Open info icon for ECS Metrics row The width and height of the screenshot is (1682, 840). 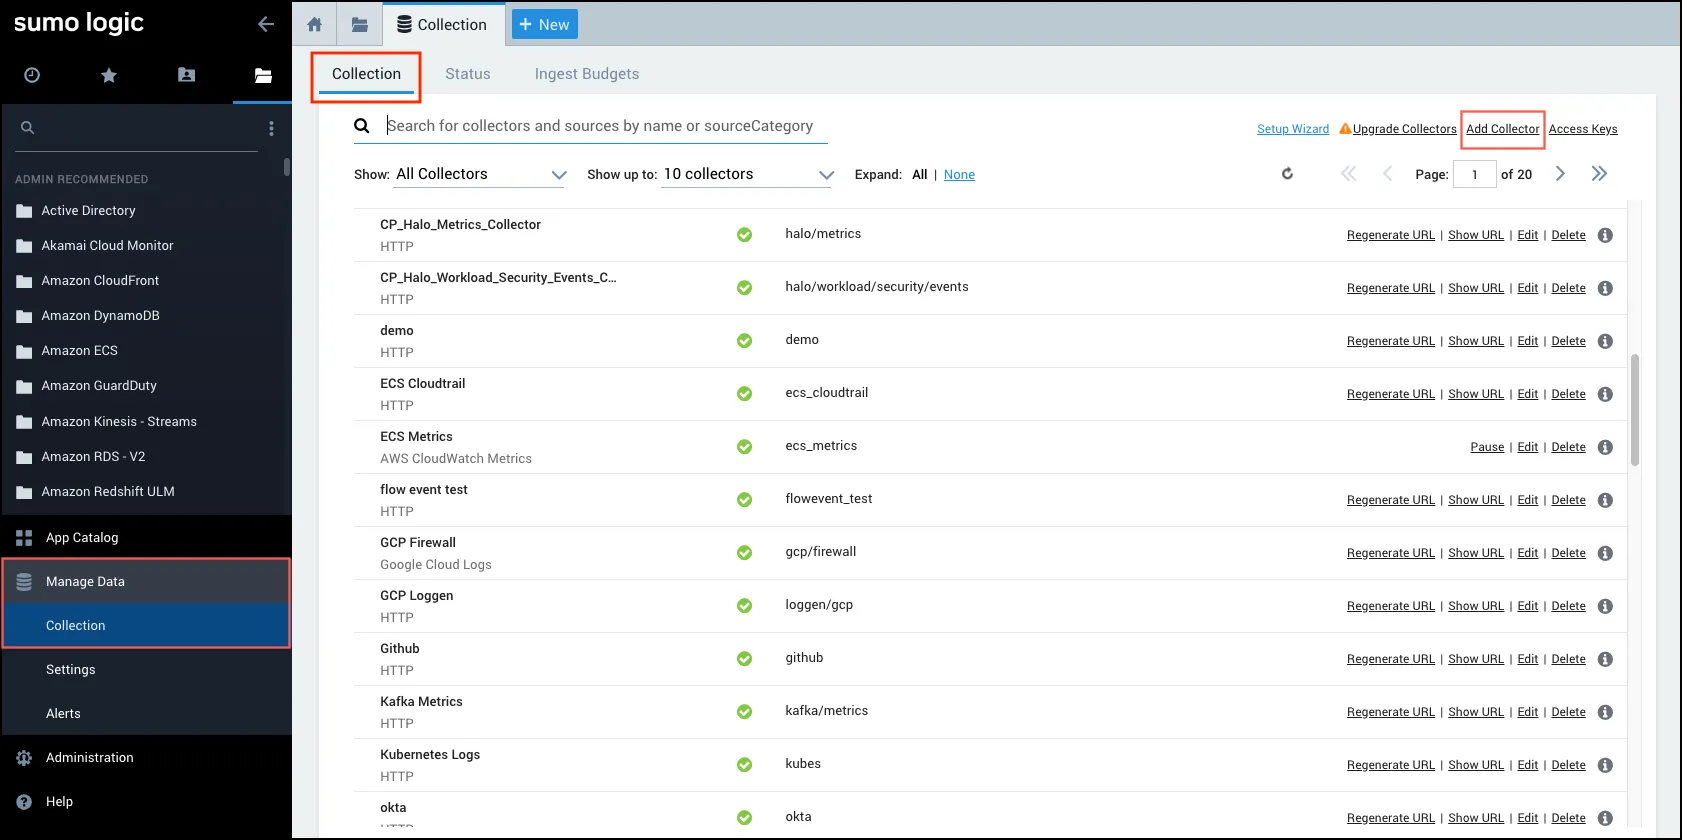click(1605, 447)
